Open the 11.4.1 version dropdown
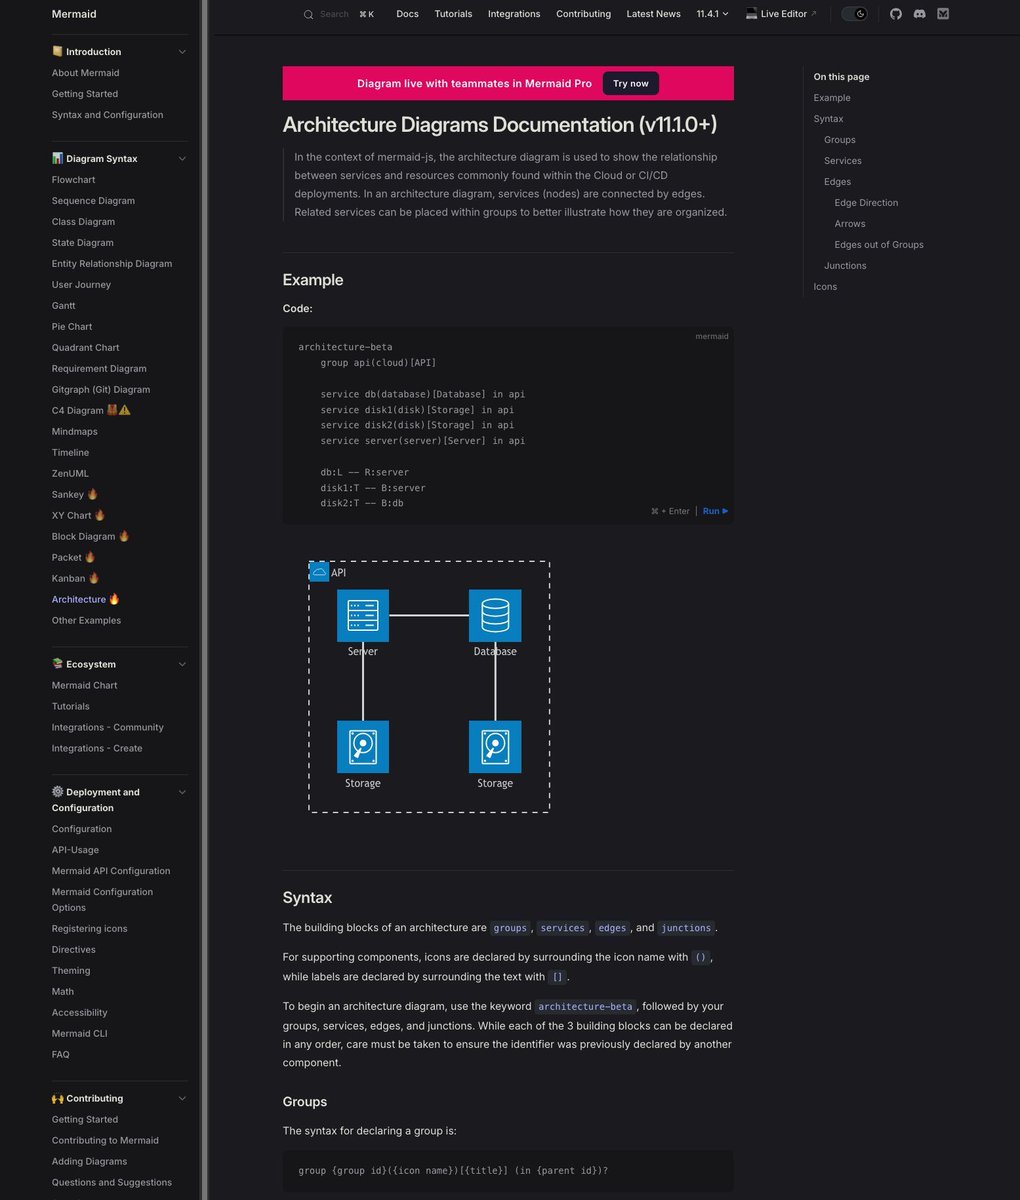This screenshot has width=1020, height=1200. pos(713,14)
